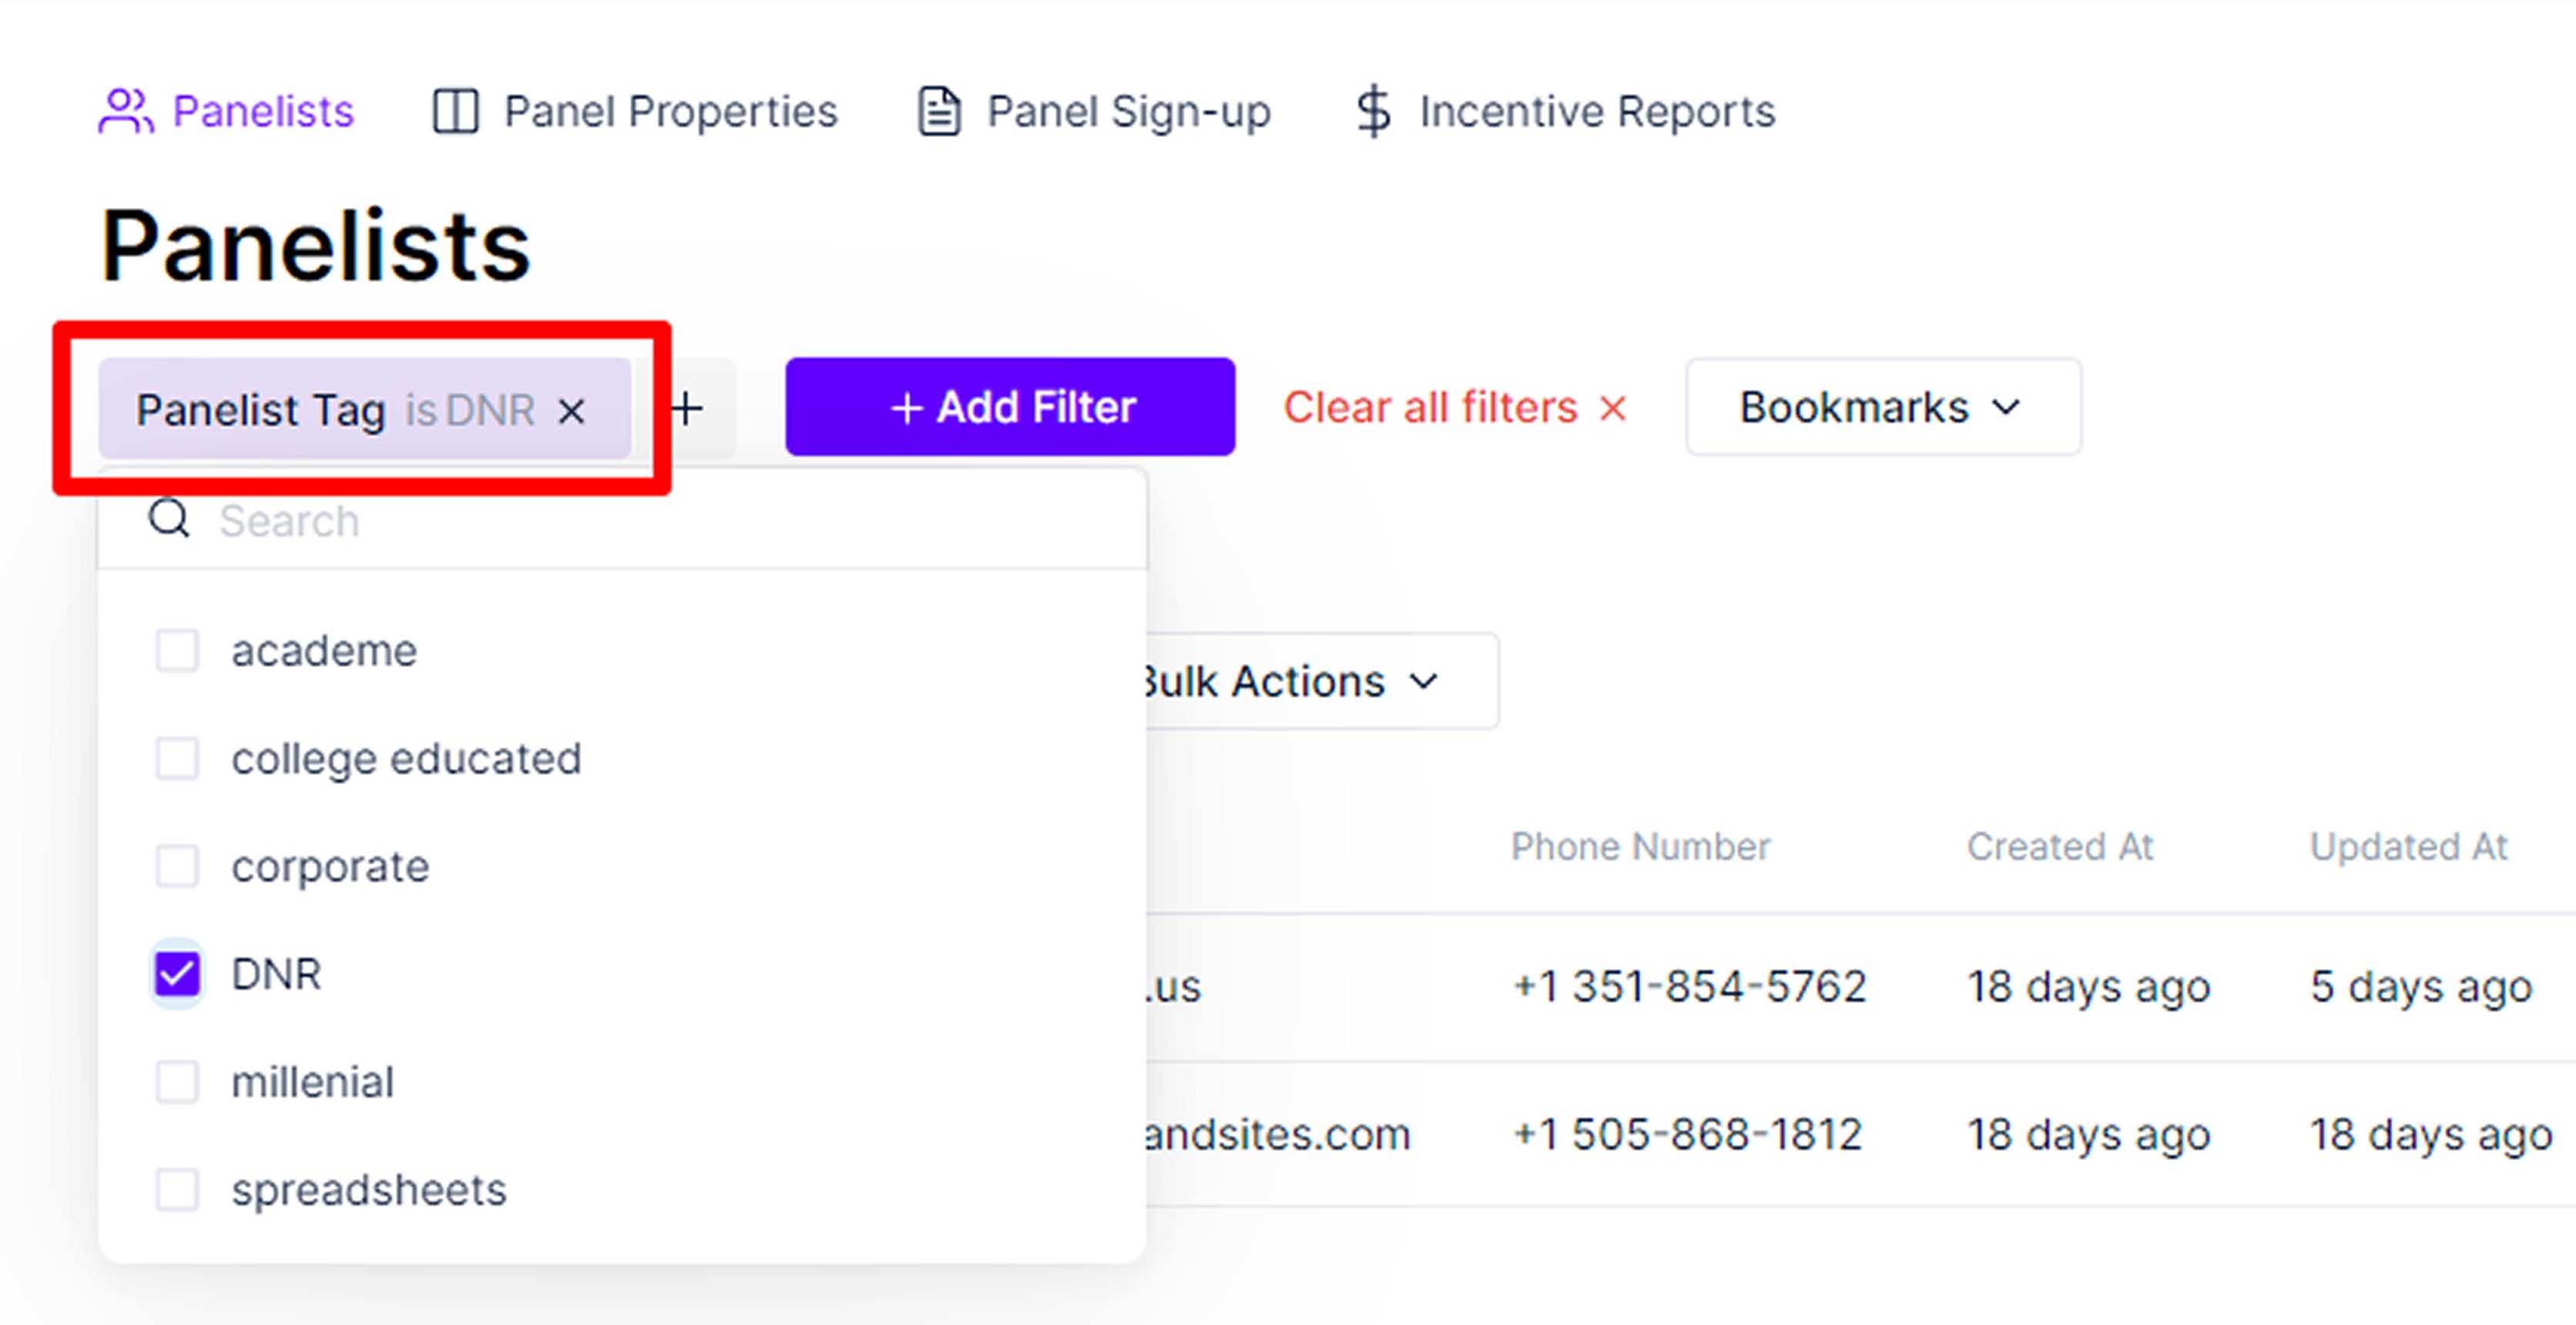2576x1325 pixels.
Task: Click the Incentive Reports dollar icon
Action: 1374,111
